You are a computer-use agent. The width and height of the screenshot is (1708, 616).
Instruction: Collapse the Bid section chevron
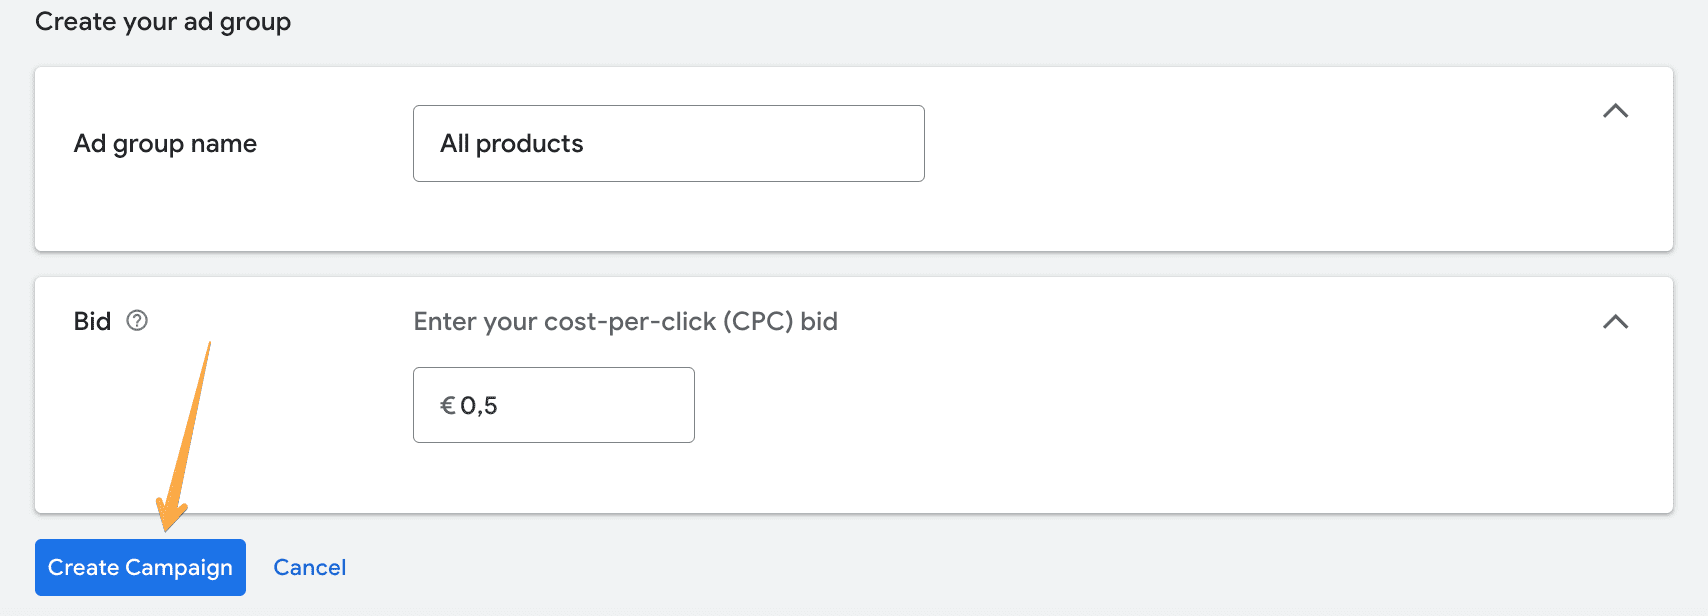click(1615, 322)
